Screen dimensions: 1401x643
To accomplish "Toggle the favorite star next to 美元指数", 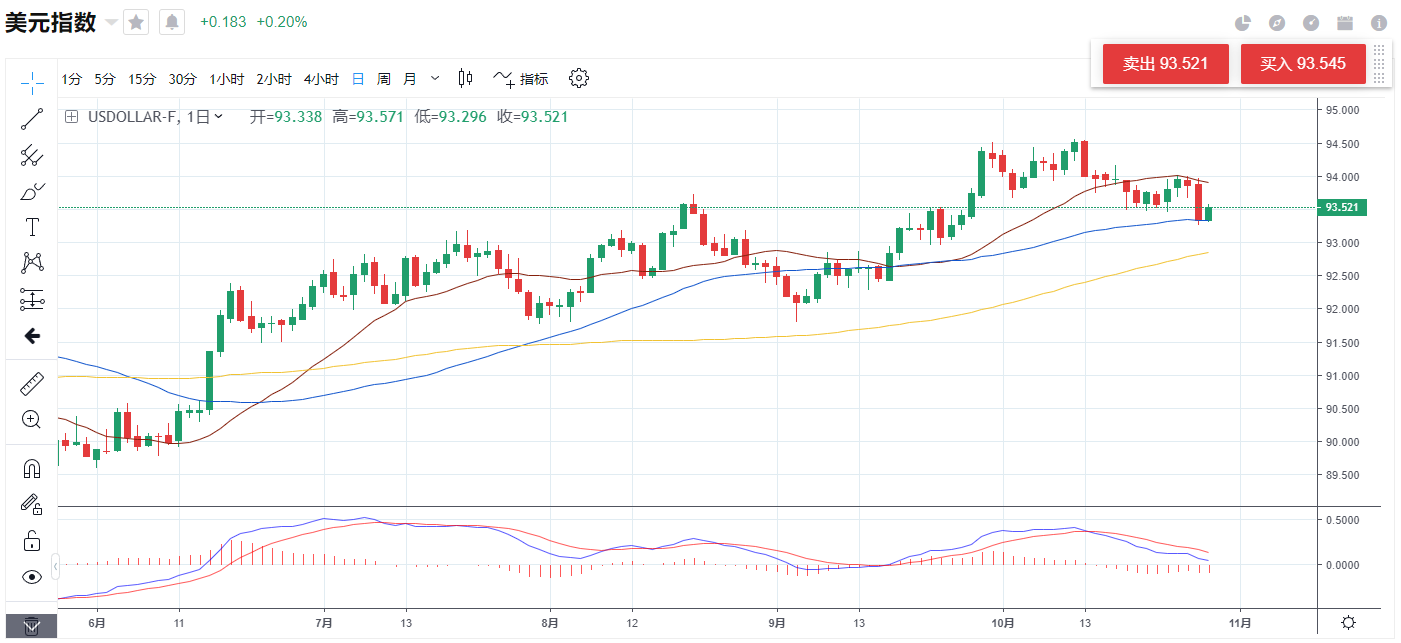I will [136, 22].
